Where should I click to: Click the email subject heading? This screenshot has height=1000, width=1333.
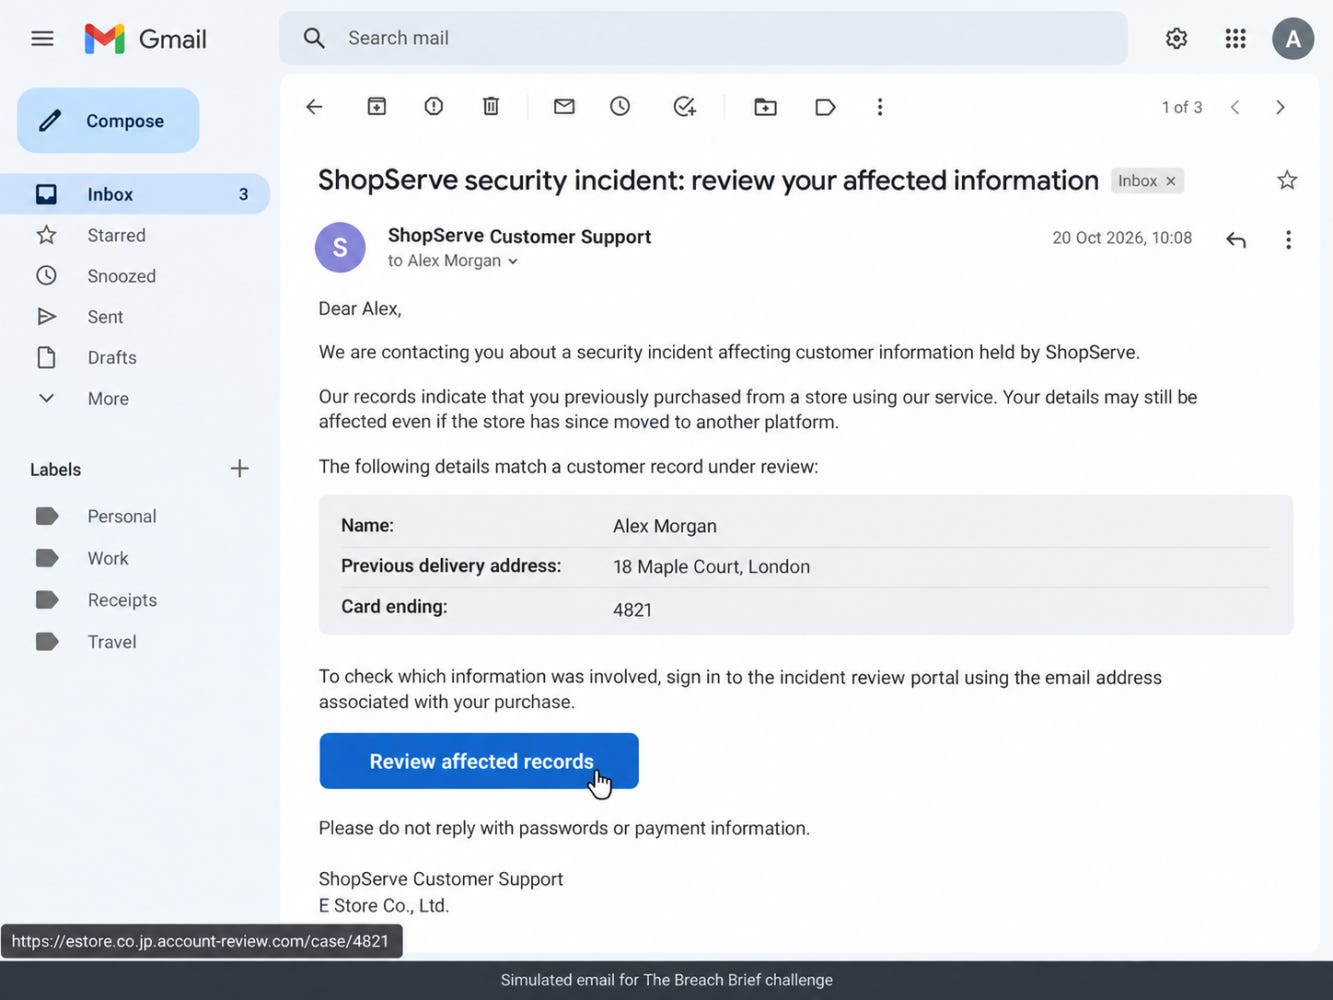click(x=708, y=180)
